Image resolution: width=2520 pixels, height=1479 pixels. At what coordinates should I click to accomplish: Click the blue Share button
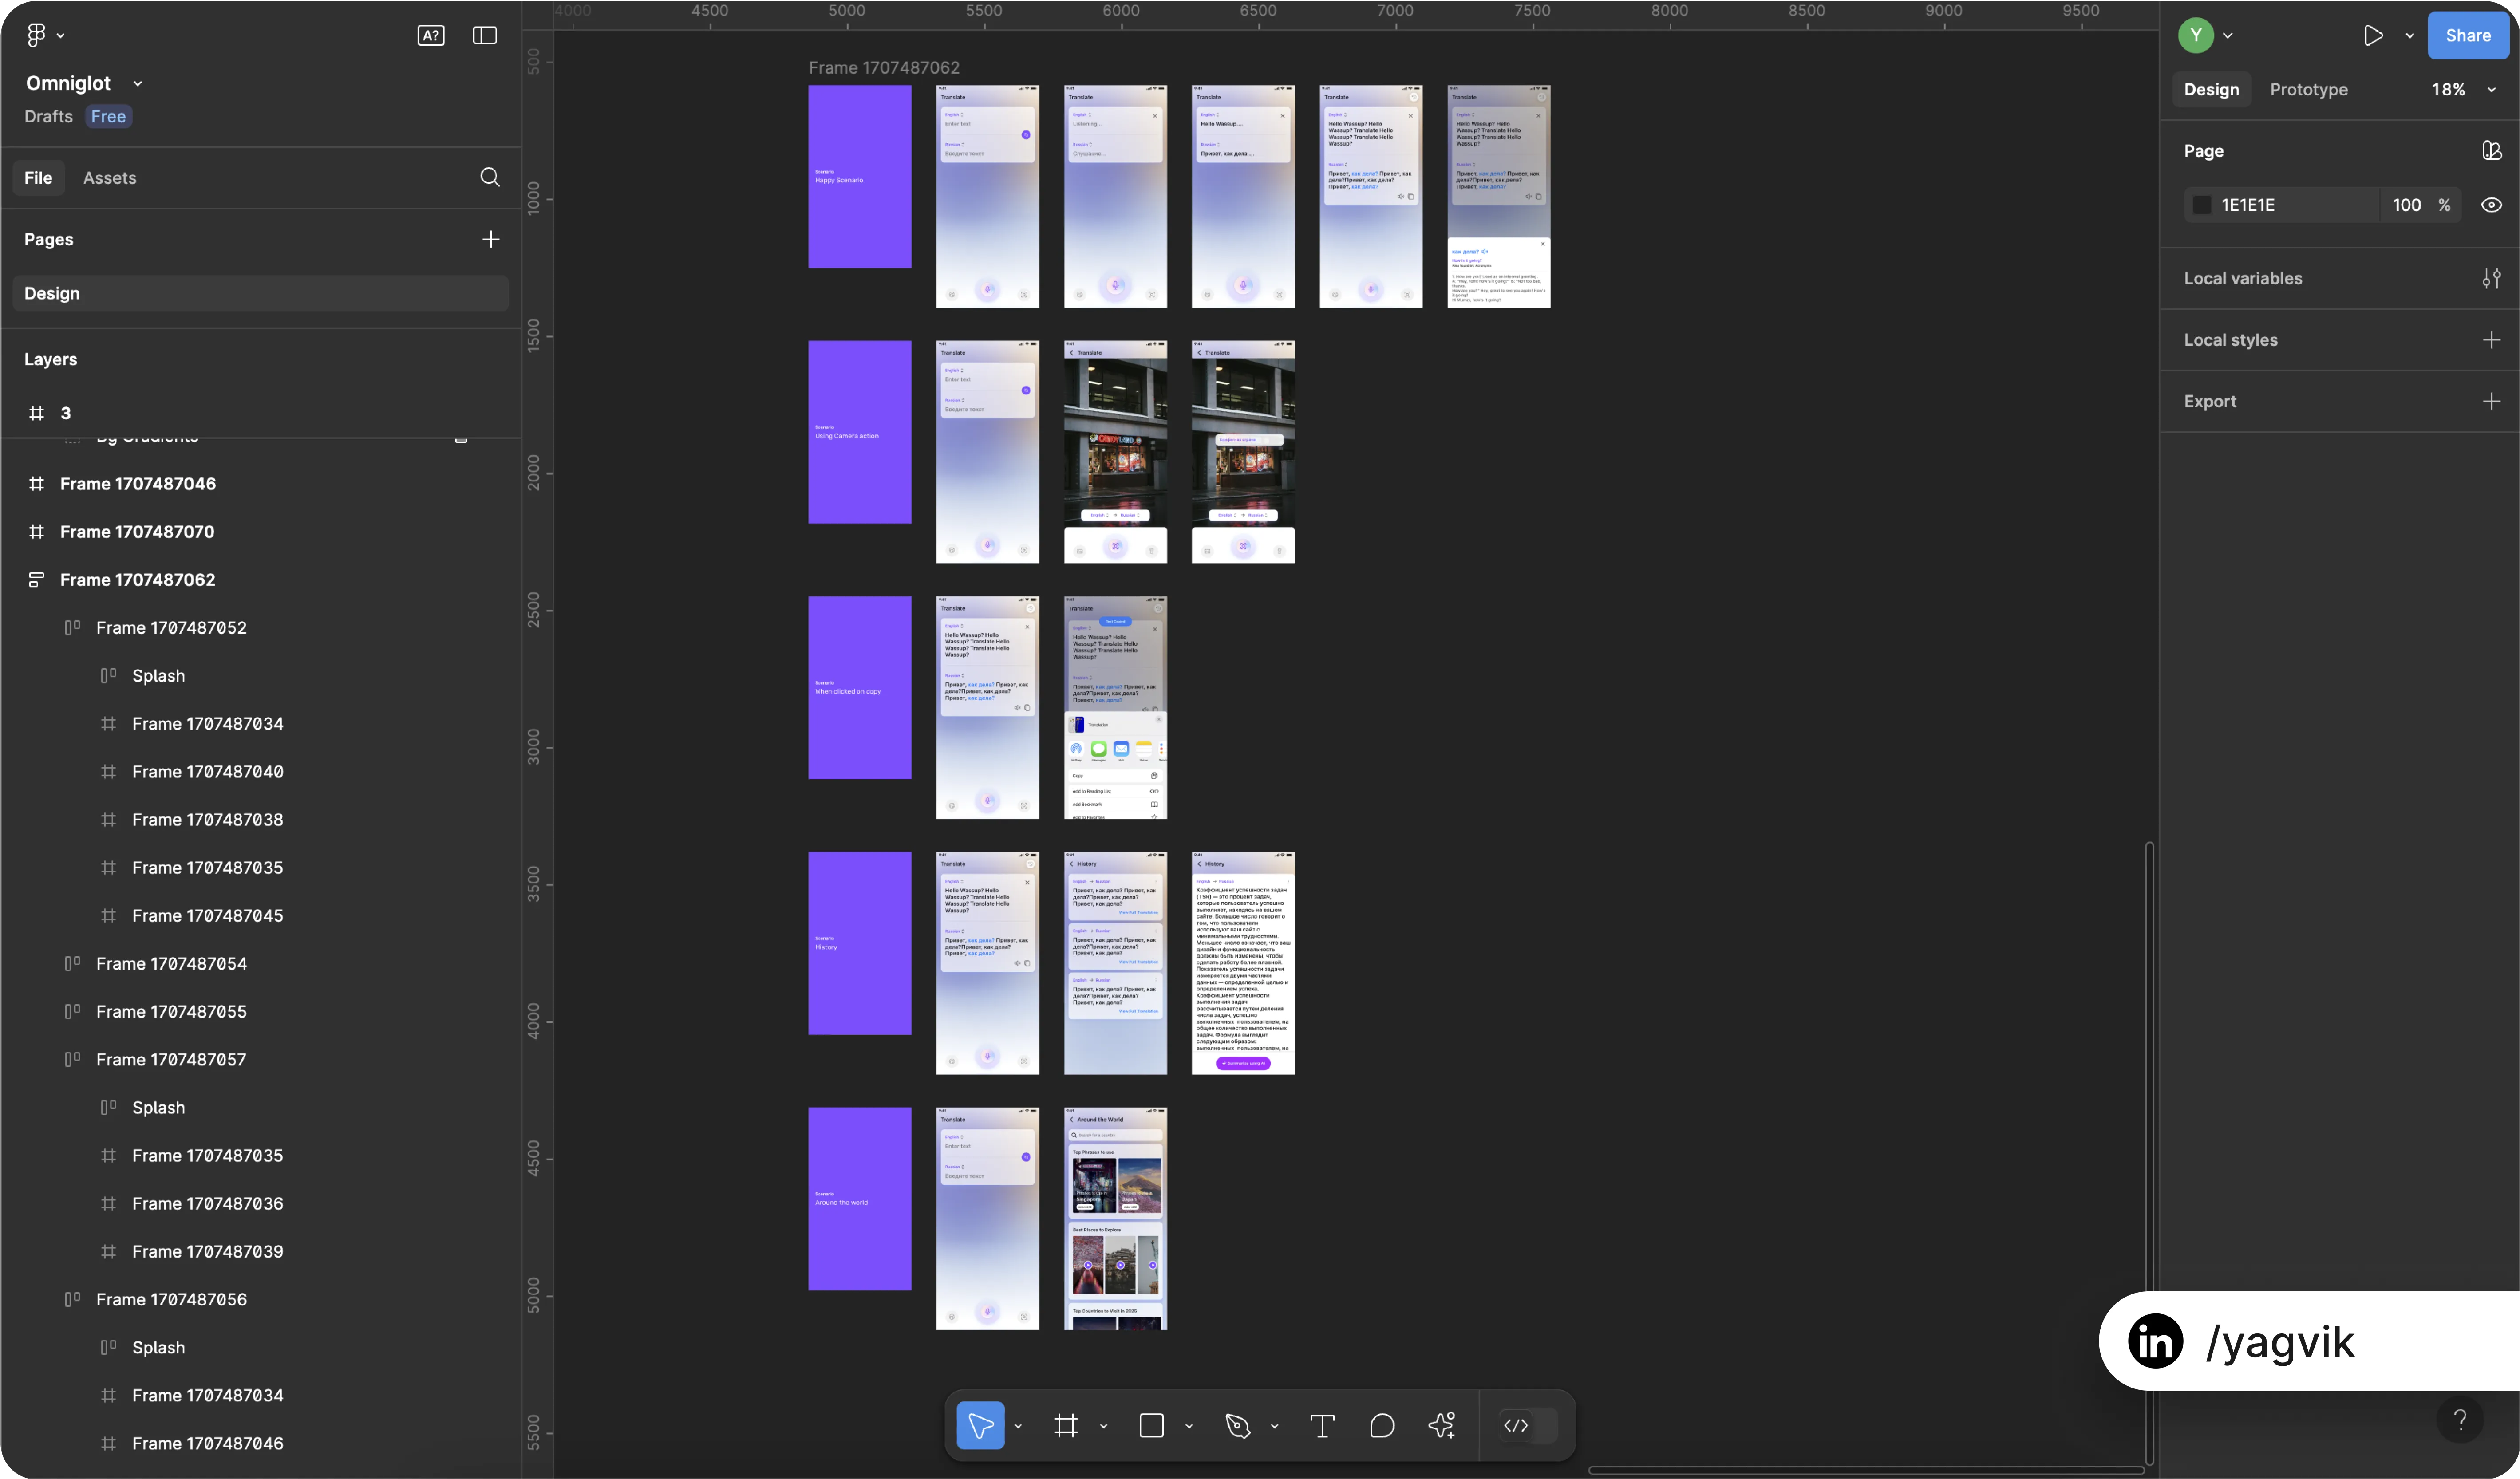point(2467,35)
